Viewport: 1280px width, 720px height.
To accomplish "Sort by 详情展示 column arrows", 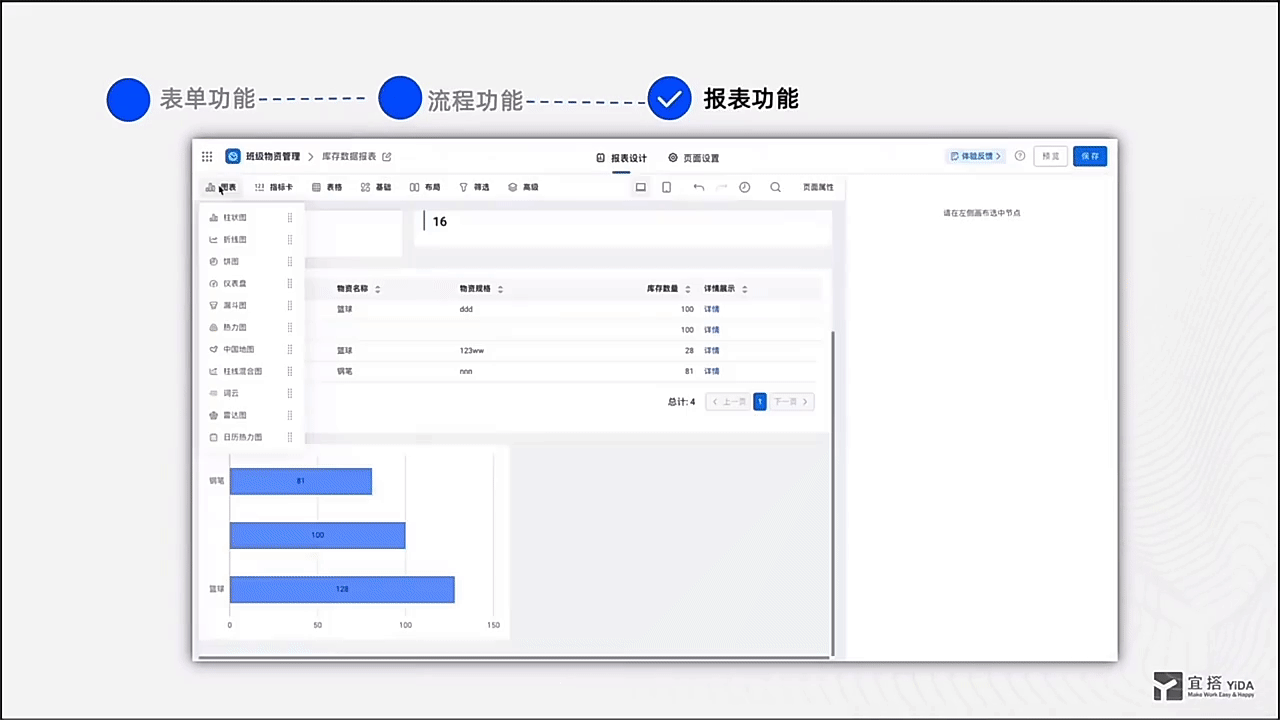I will click(744, 289).
